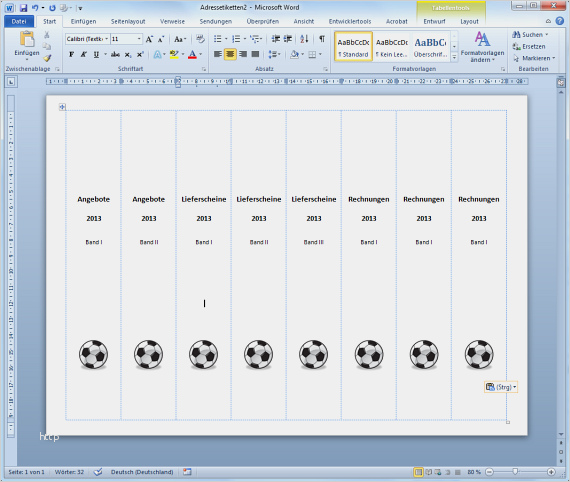Click the Grow Font icon
The image size is (570, 482).
click(149, 39)
